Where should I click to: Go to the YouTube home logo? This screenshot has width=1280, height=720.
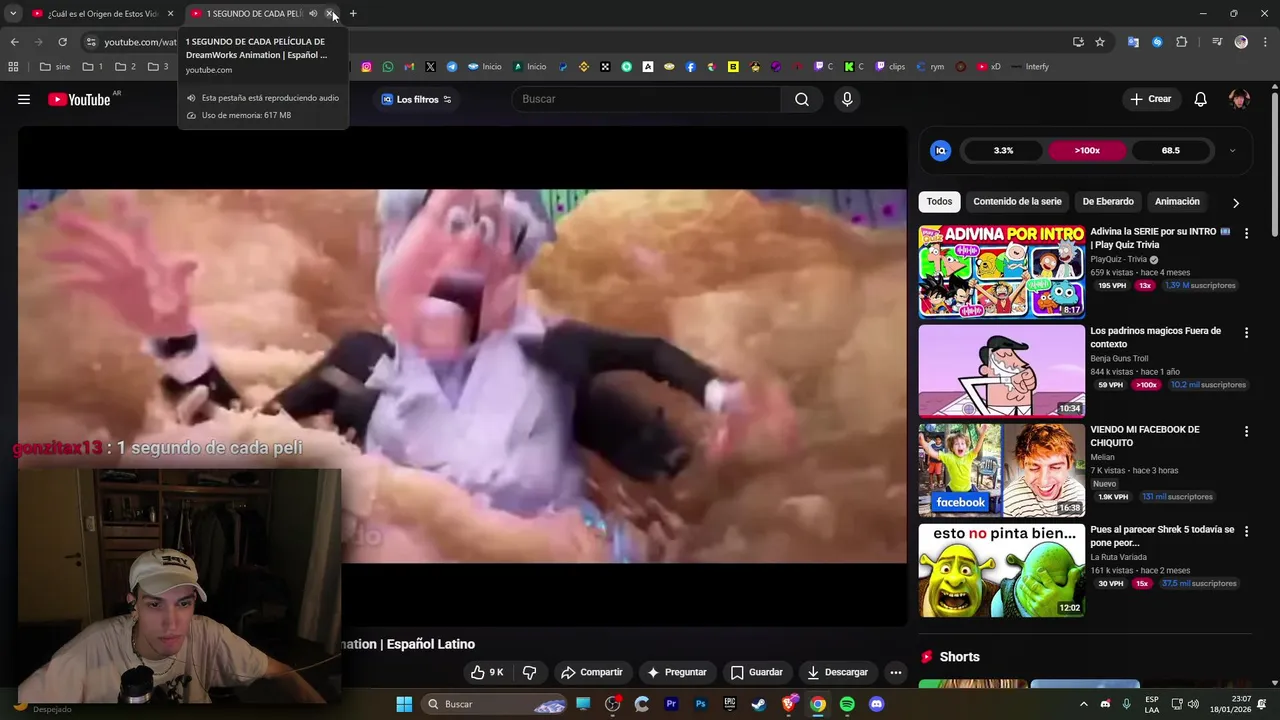click(79, 99)
